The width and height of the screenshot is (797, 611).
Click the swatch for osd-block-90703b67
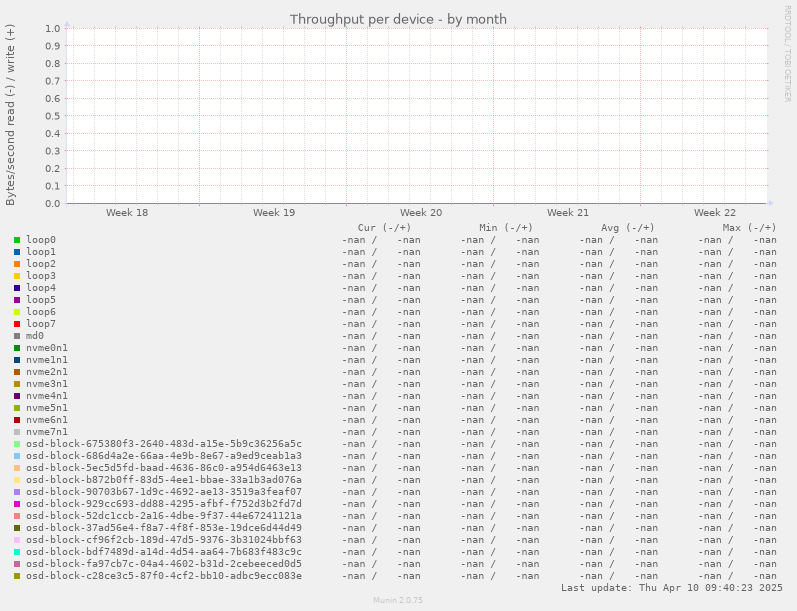tap(17, 492)
